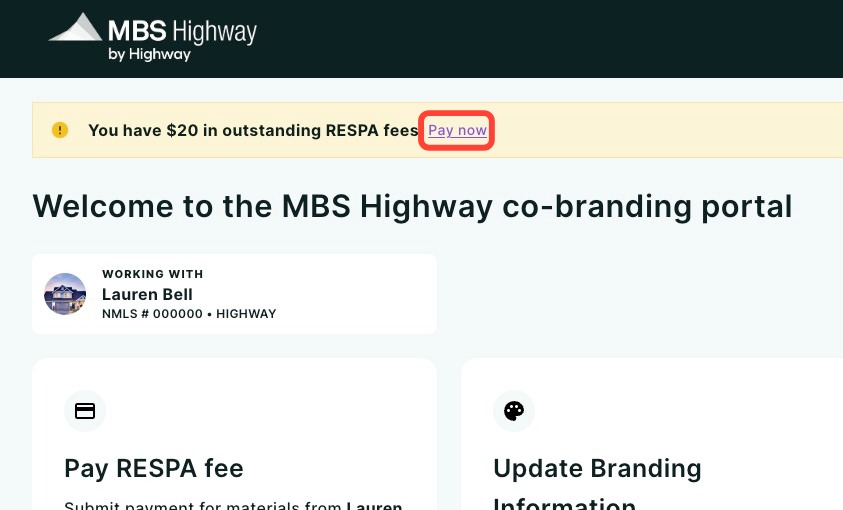The height and width of the screenshot is (510, 843).
Task: Click the NMLS # 000000 • HIGHWAY text
Action: 189,314
